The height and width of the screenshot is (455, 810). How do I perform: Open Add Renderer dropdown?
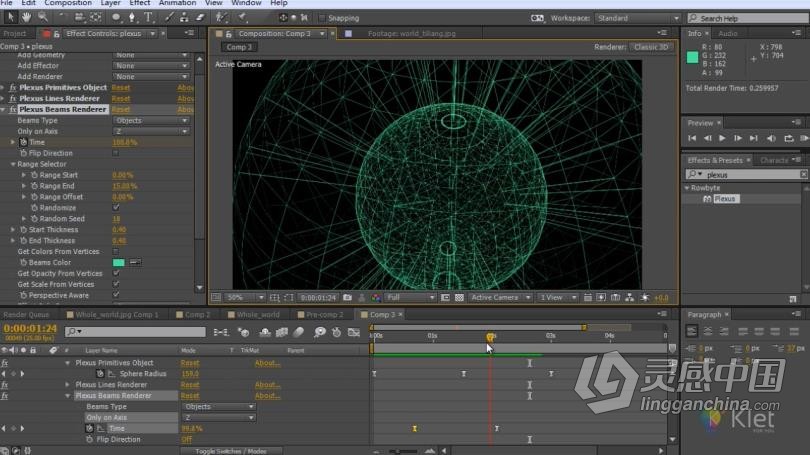point(151,76)
